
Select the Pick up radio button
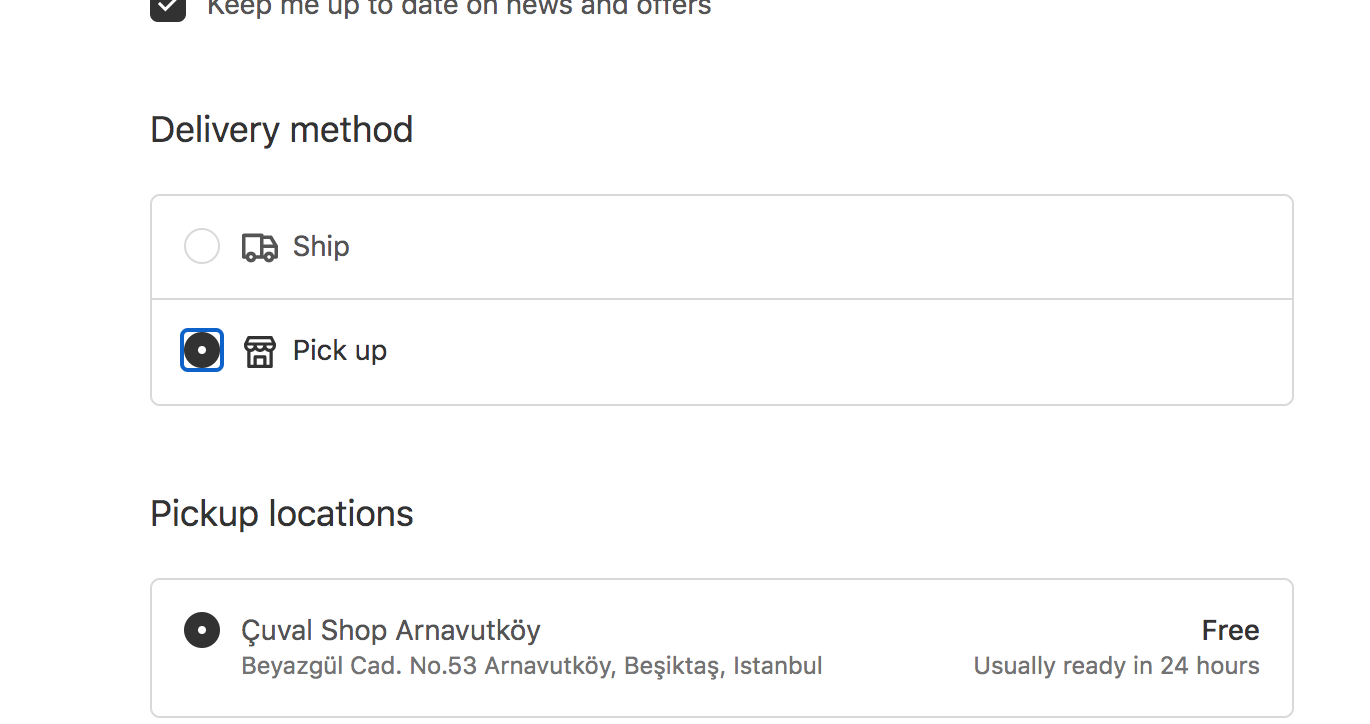point(202,350)
